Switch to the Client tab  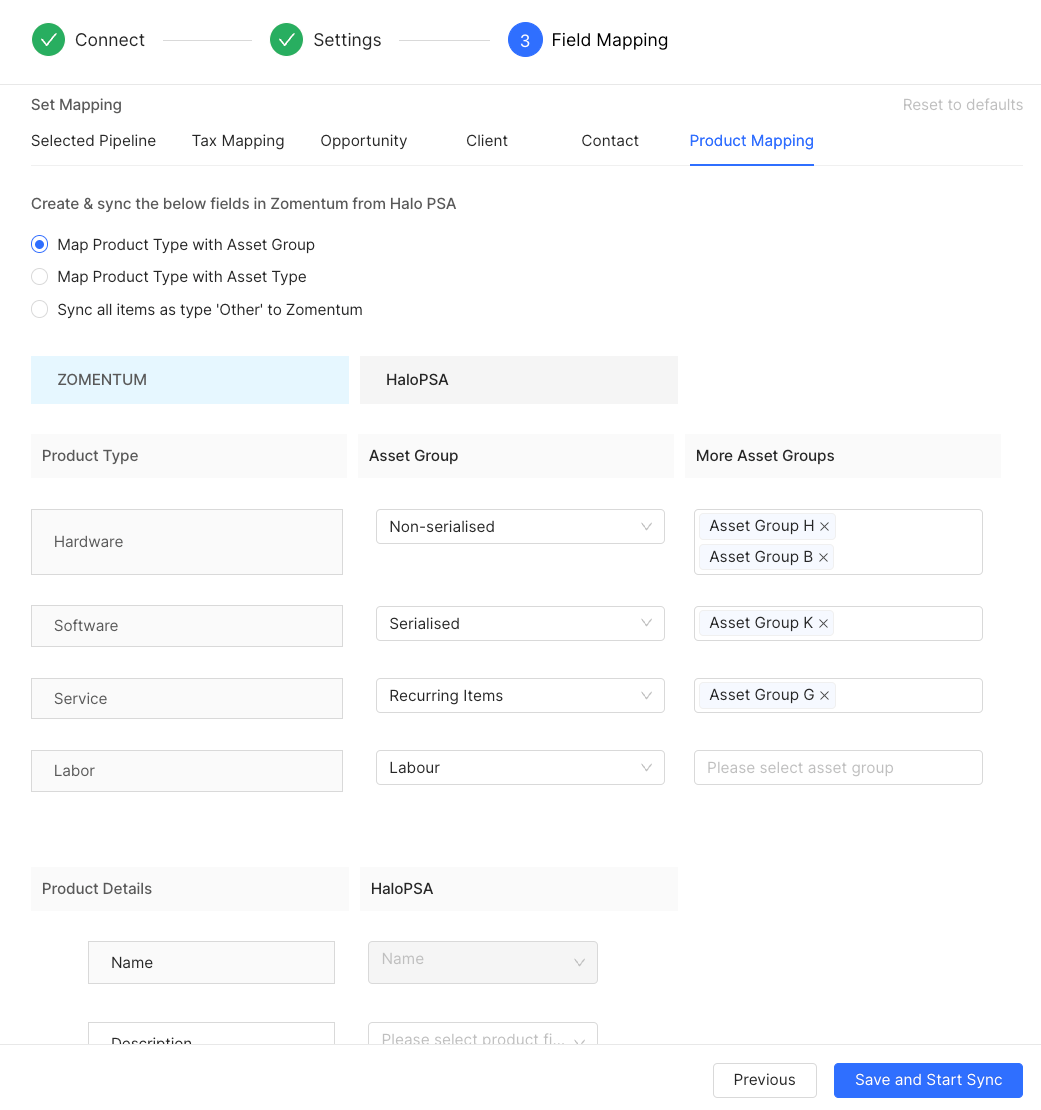487,141
